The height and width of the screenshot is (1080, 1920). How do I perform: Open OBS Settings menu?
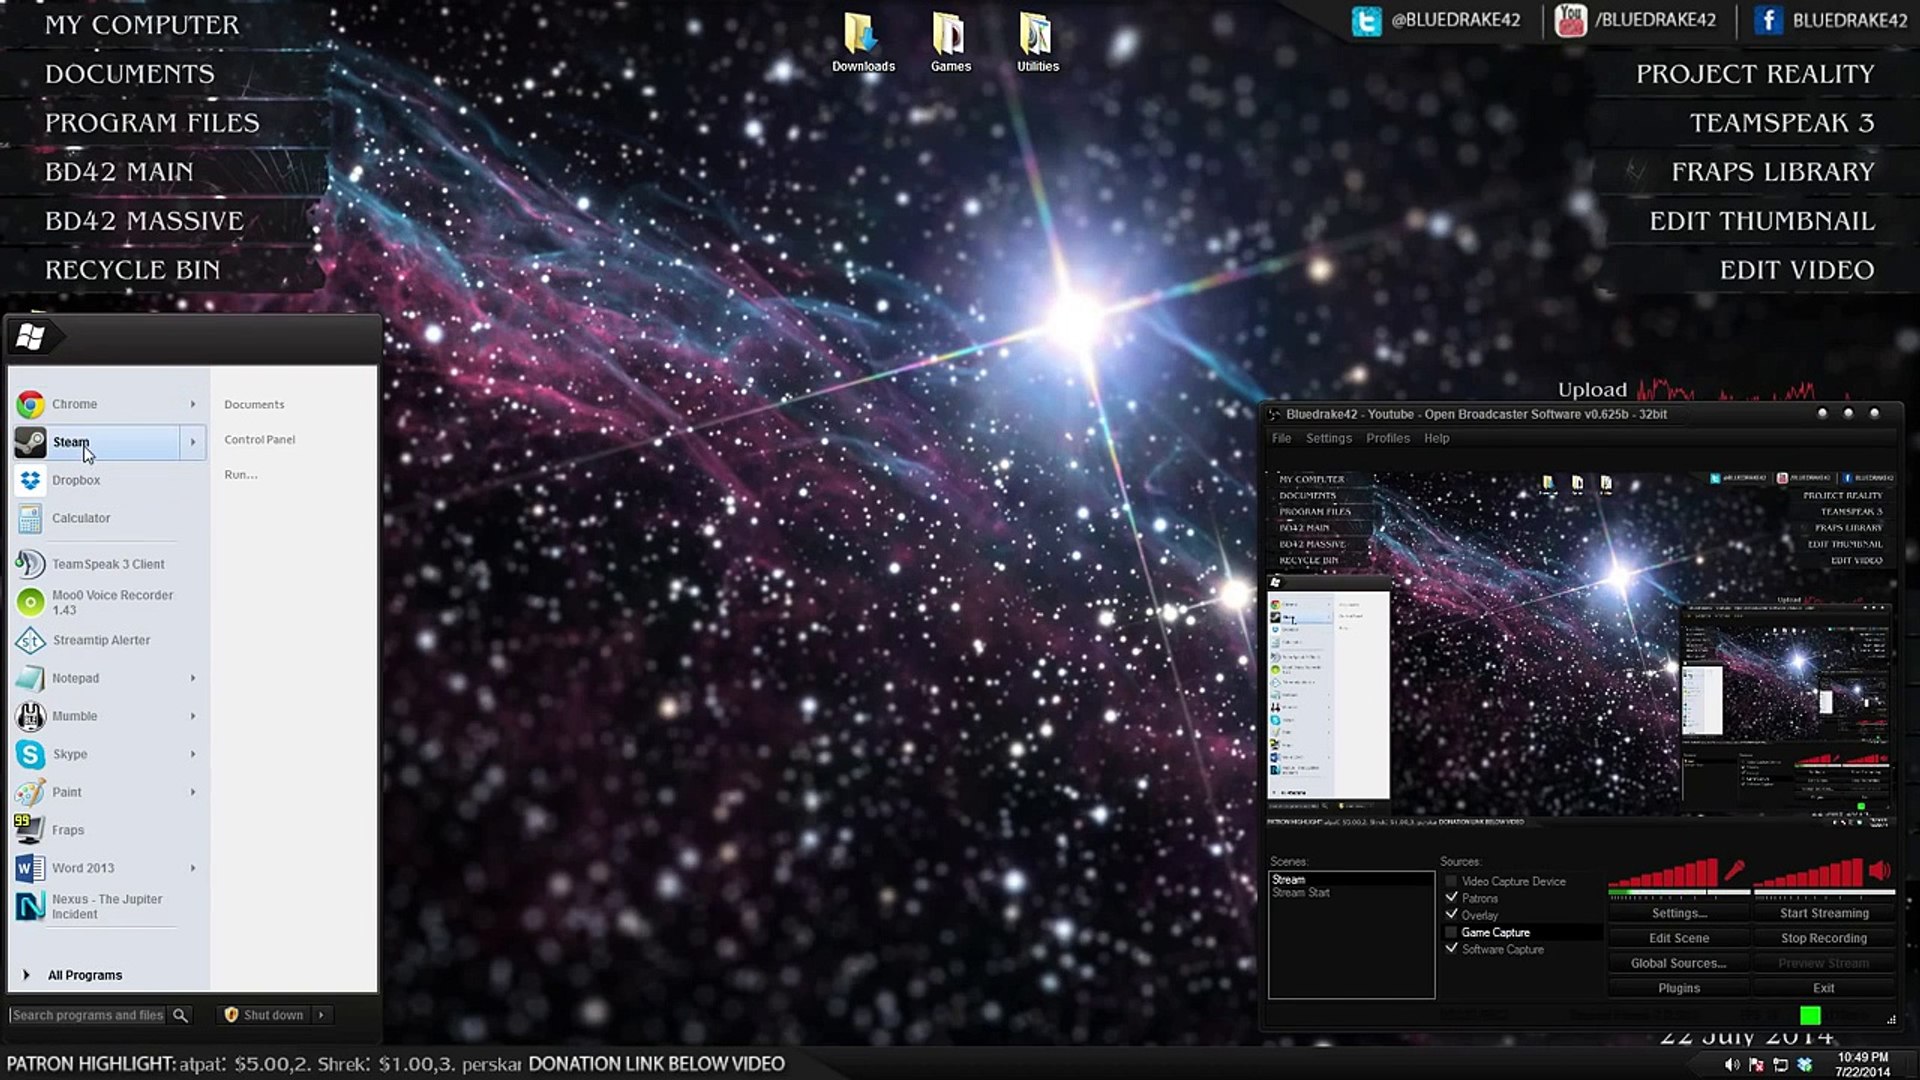click(1328, 438)
